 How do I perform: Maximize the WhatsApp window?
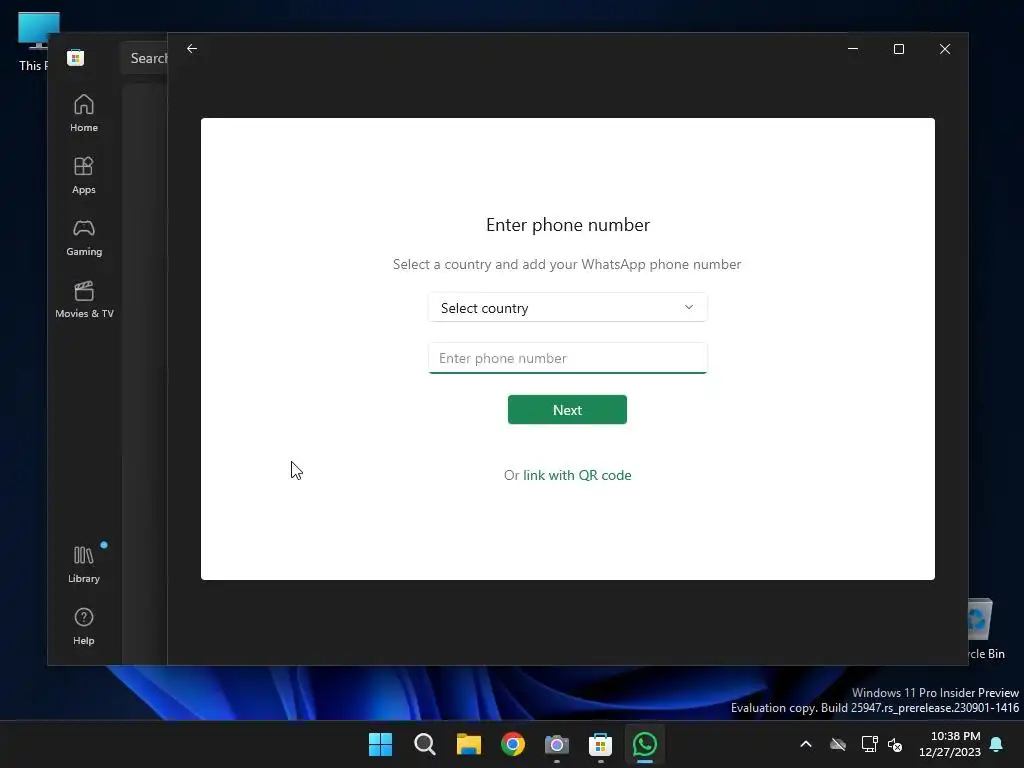[x=899, y=49]
